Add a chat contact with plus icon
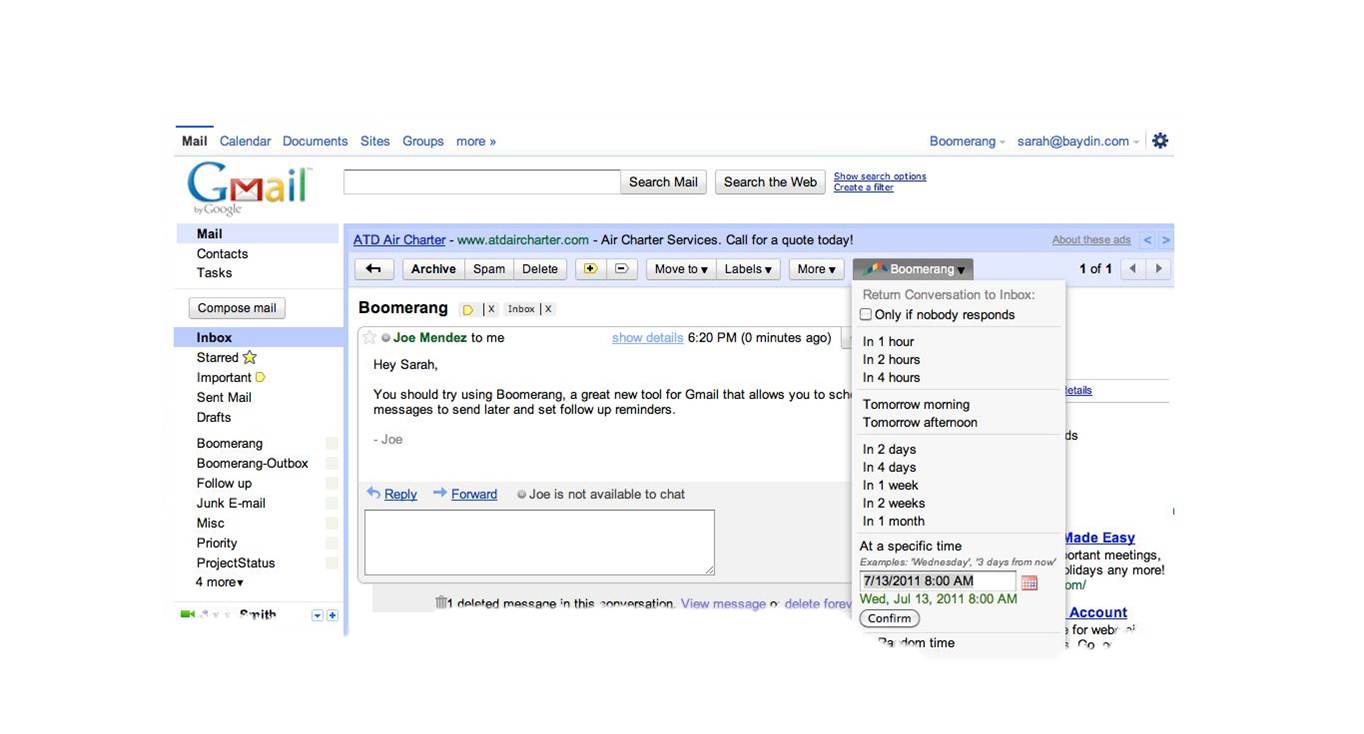1364x734 pixels. point(333,616)
